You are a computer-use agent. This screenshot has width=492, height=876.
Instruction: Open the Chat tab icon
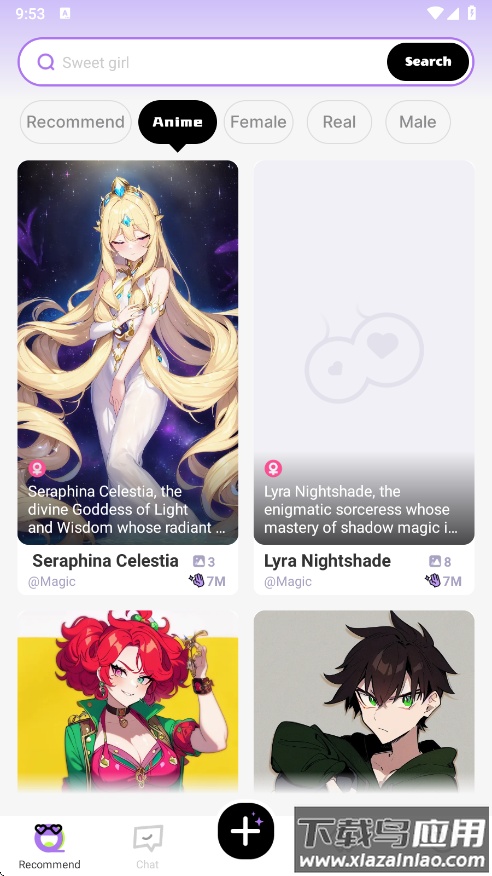click(147, 838)
